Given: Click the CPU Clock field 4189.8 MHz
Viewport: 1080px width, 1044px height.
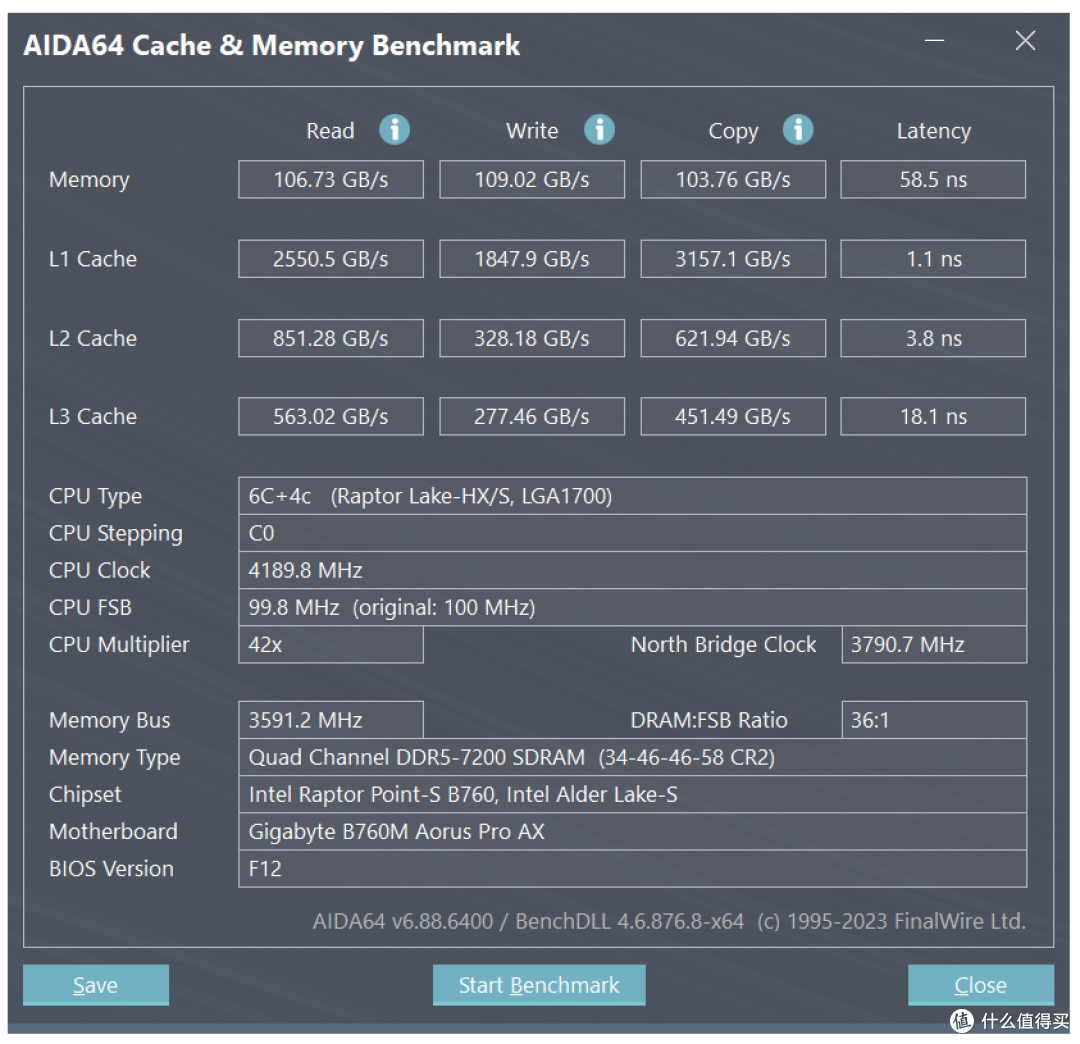Looking at the screenshot, I should tap(632, 570).
